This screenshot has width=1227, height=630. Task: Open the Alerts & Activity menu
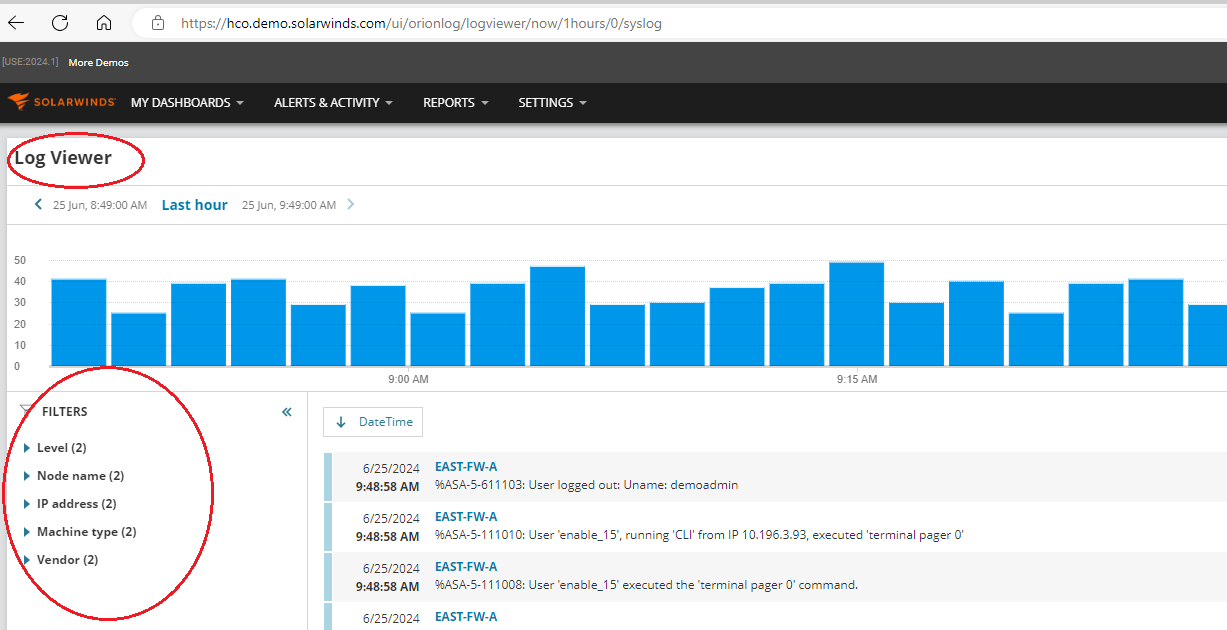pyautogui.click(x=333, y=102)
